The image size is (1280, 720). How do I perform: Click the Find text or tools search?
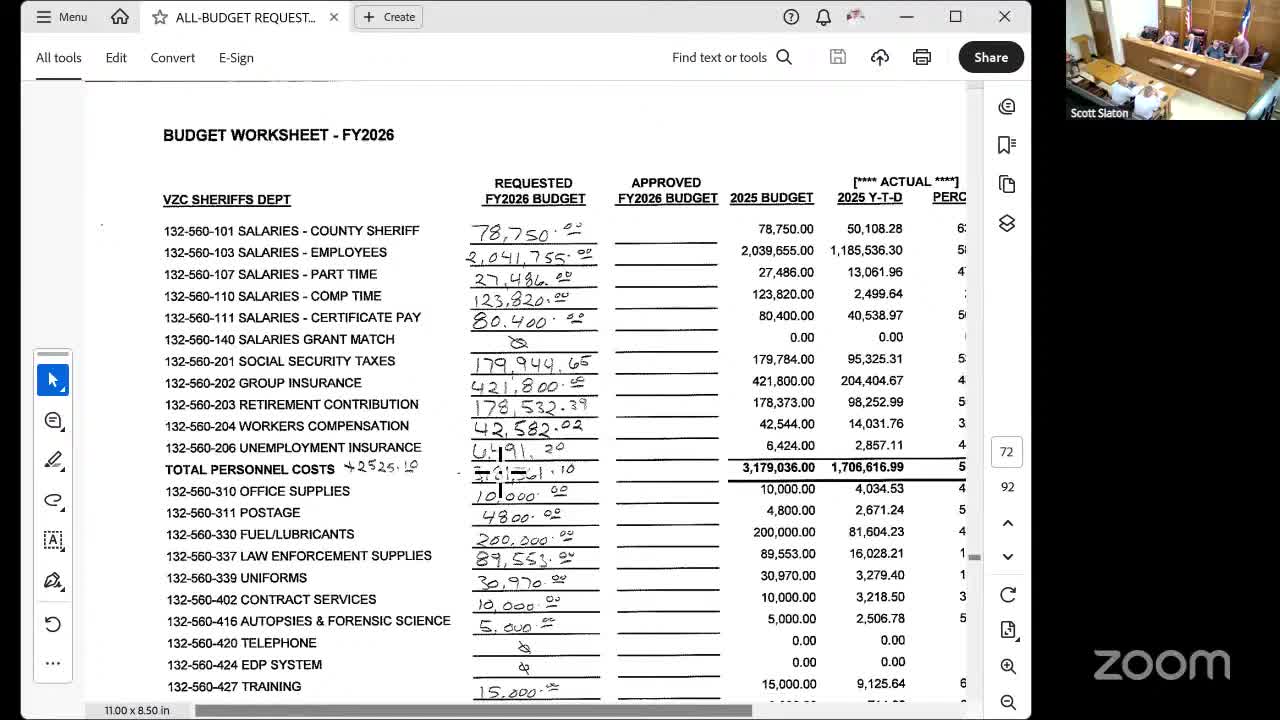click(732, 58)
